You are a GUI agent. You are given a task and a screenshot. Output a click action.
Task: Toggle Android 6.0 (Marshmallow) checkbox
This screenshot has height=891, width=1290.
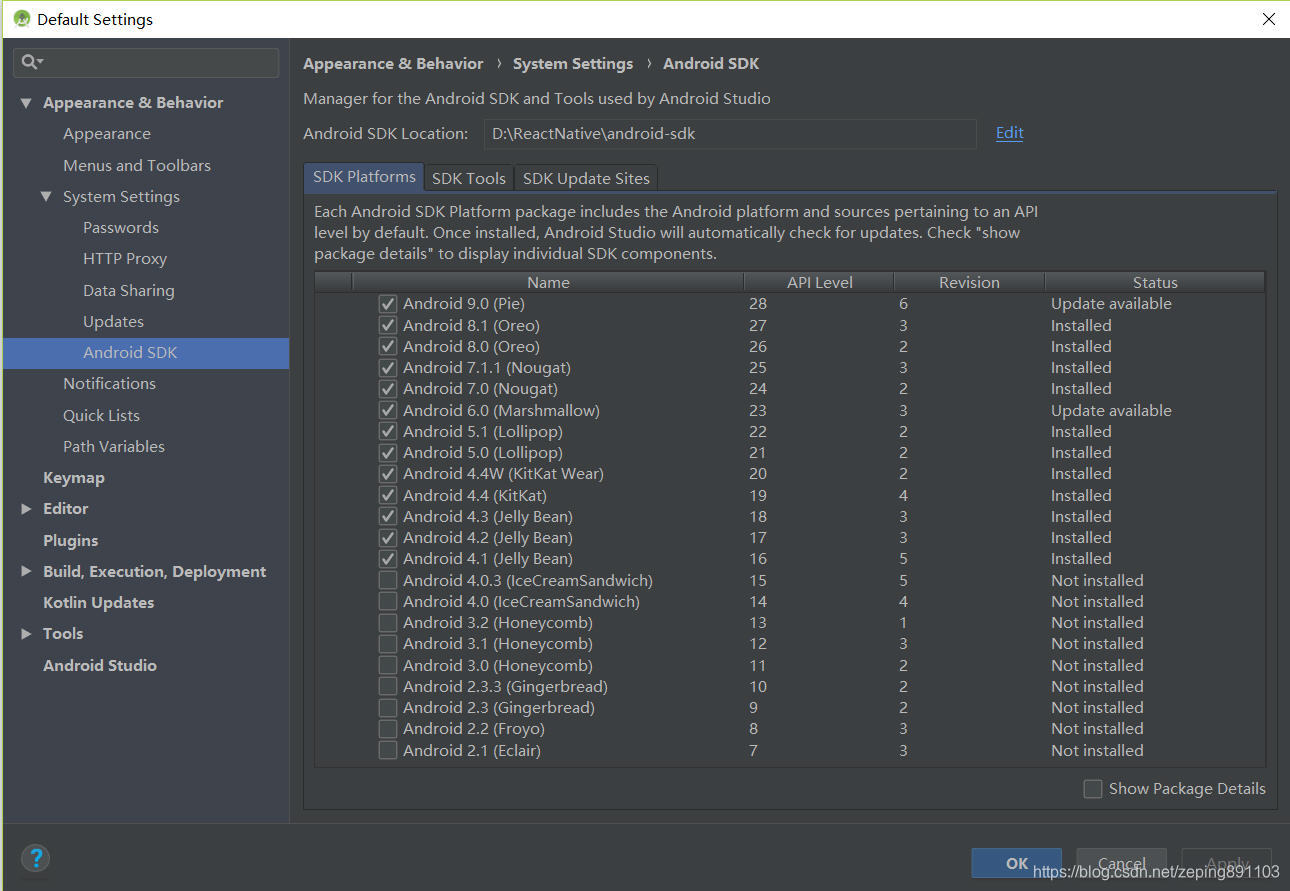(x=388, y=410)
